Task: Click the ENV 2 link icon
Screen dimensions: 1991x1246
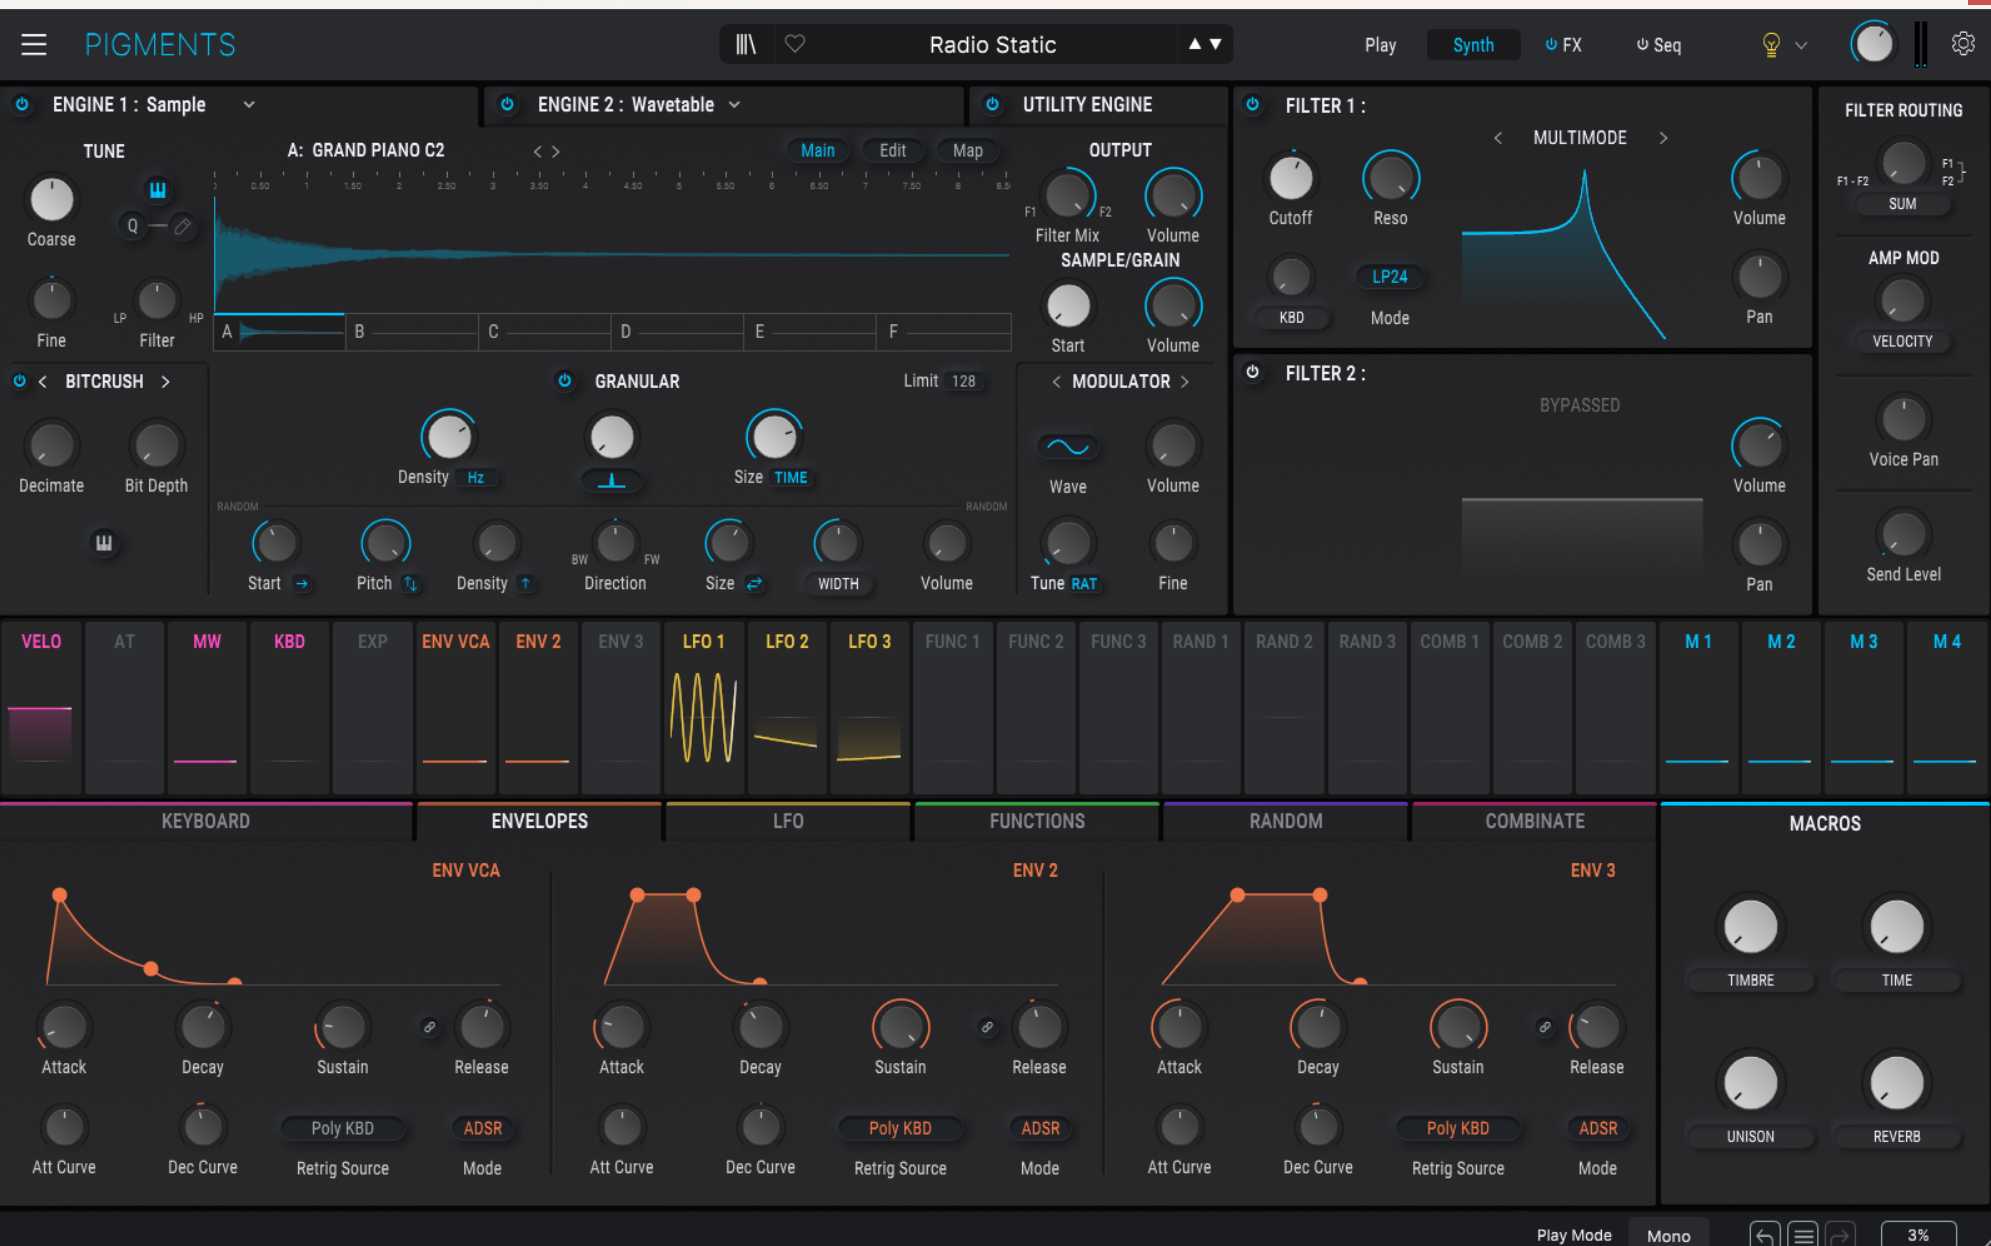Action: [987, 1027]
